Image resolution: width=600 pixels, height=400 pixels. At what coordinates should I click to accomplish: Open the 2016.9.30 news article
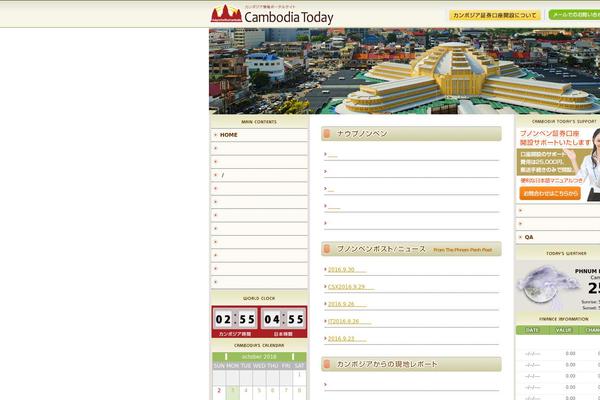pyautogui.click(x=347, y=269)
